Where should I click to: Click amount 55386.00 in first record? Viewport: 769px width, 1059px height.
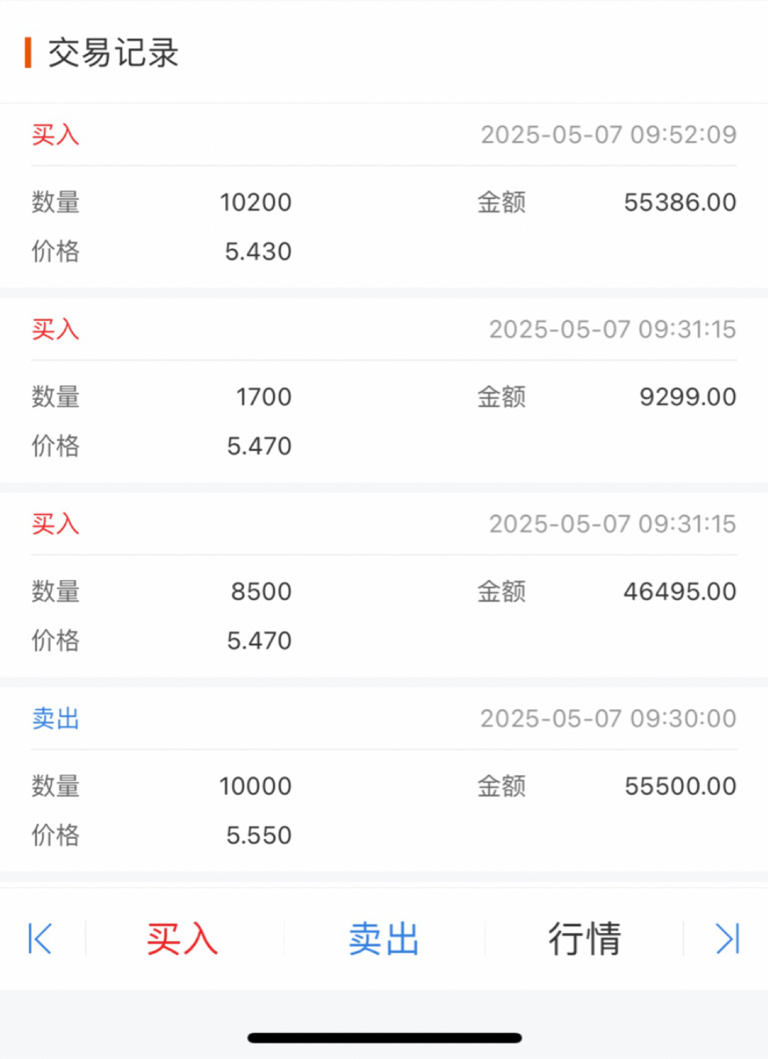pyautogui.click(x=680, y=202)
